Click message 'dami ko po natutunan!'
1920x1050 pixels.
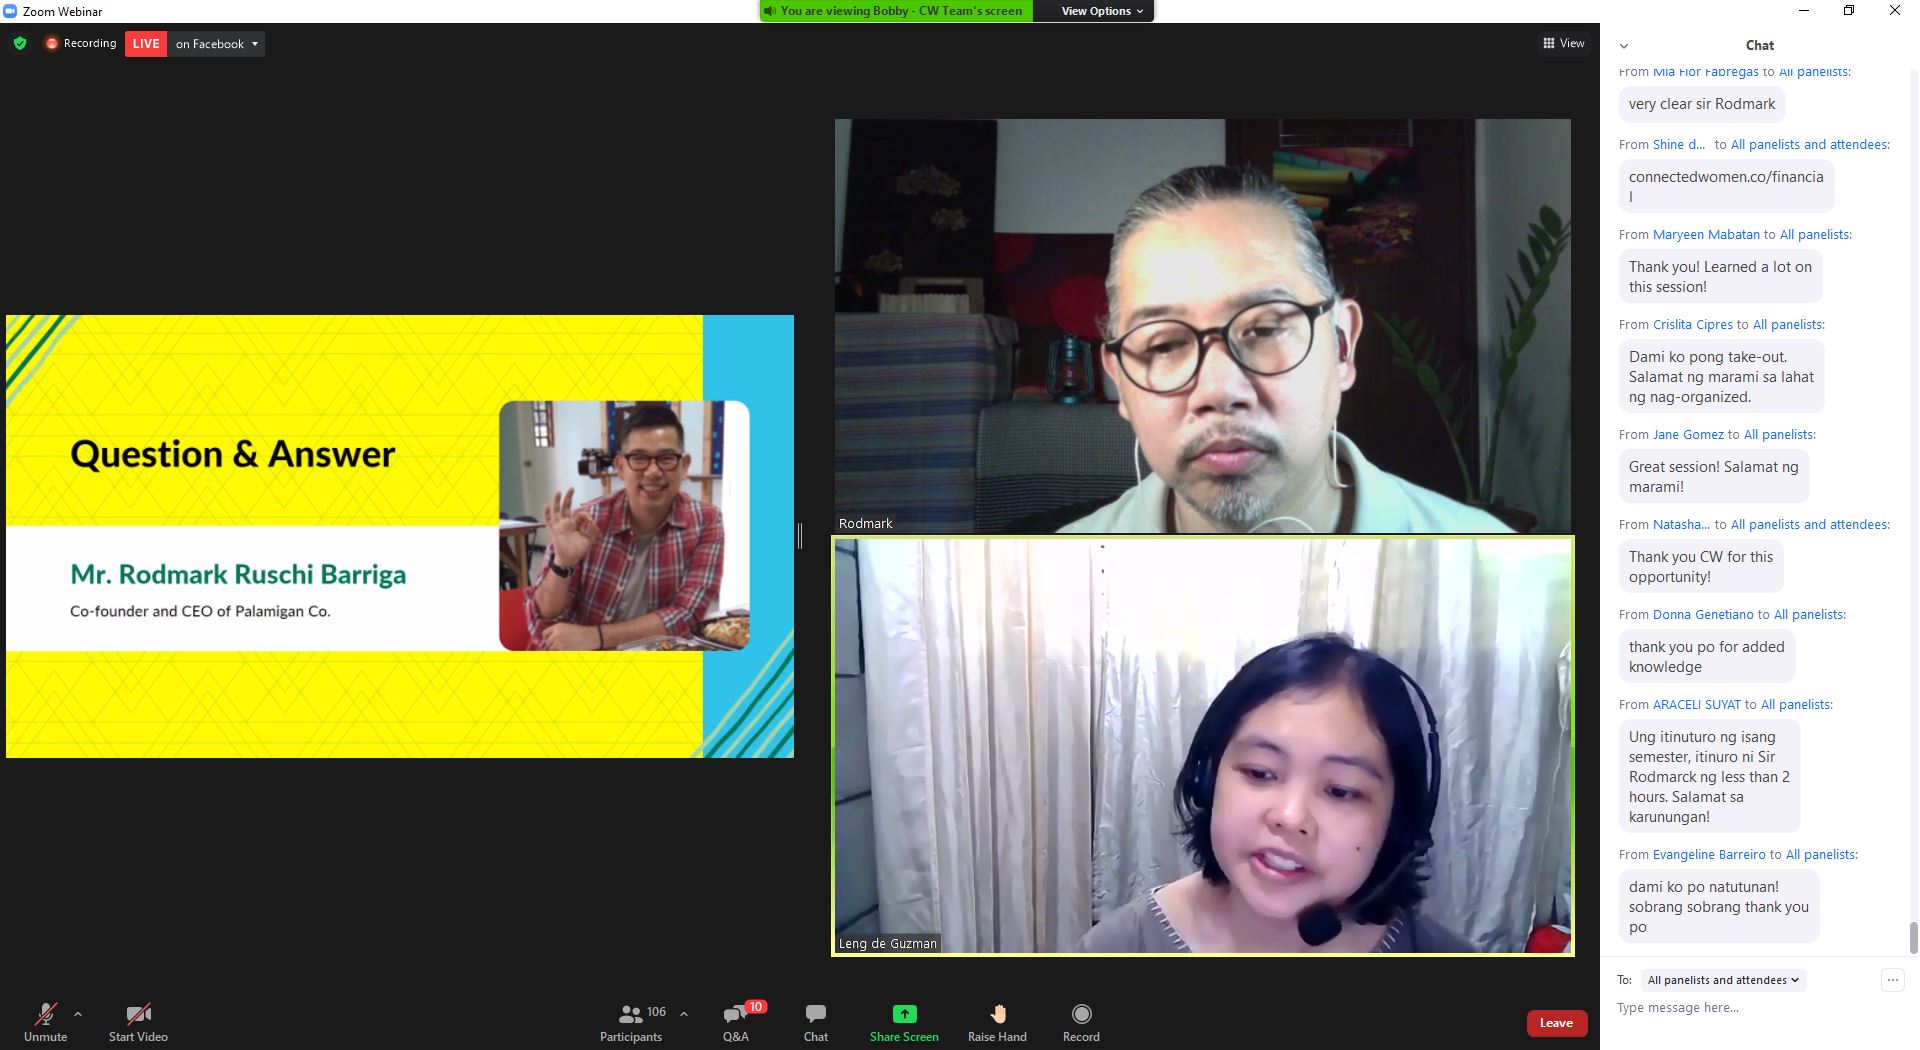click(1719, 907)
